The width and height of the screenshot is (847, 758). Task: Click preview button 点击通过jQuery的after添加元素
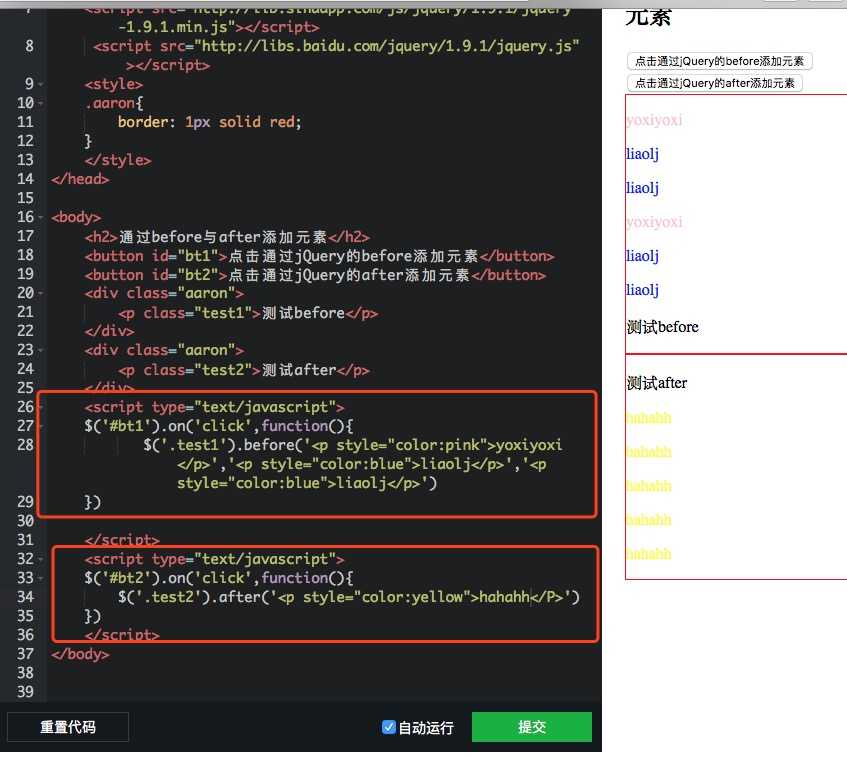pyautogui.click(x=715, y=83)
